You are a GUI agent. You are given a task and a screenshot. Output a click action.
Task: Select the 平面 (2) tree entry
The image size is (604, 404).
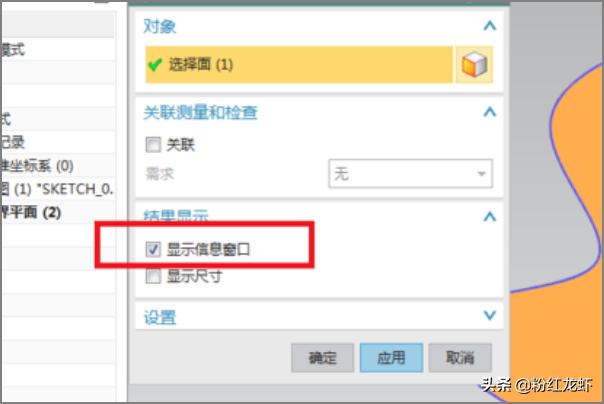point(30,212)
